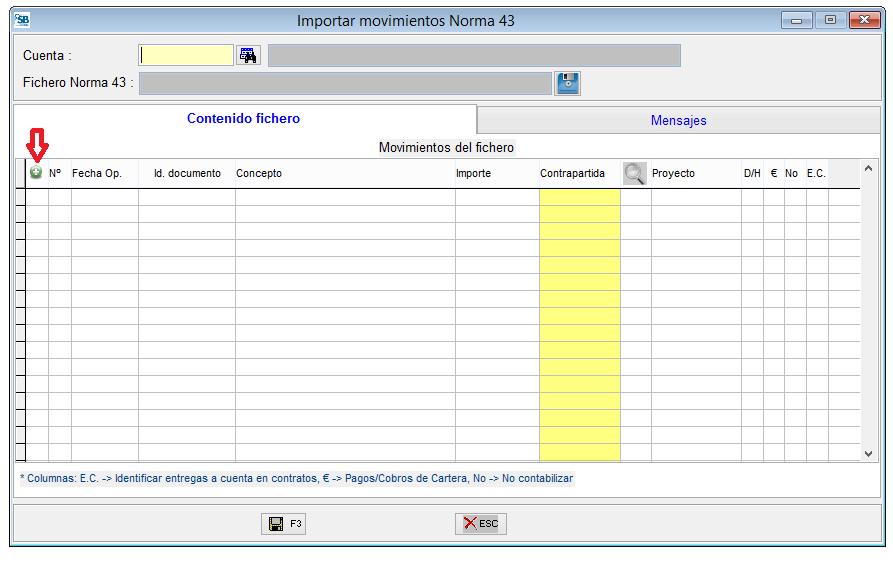Minimize the Importar movimientos window
The image size is (893, 567).
[796, 20]
